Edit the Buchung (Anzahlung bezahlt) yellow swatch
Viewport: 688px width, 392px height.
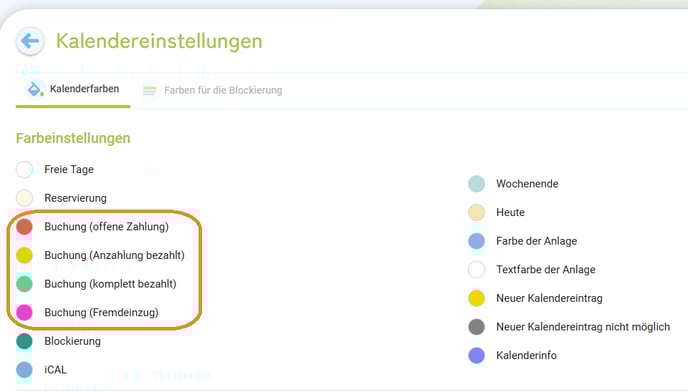[x=24, y=255]
